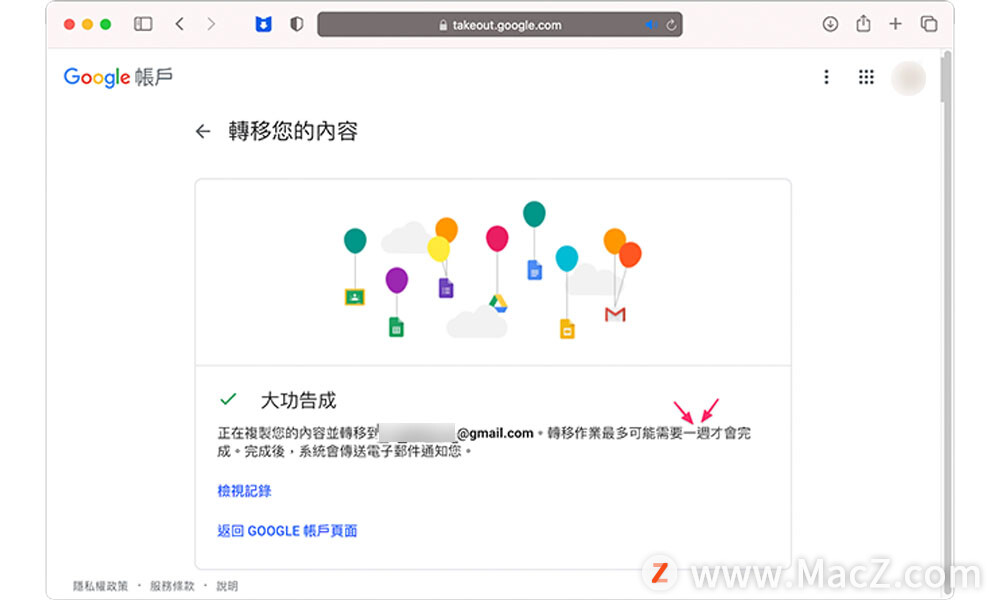The image size is (1000, 600).
Task: Click the back arrow beside 轉移您的內容
Action: (203, 132)
